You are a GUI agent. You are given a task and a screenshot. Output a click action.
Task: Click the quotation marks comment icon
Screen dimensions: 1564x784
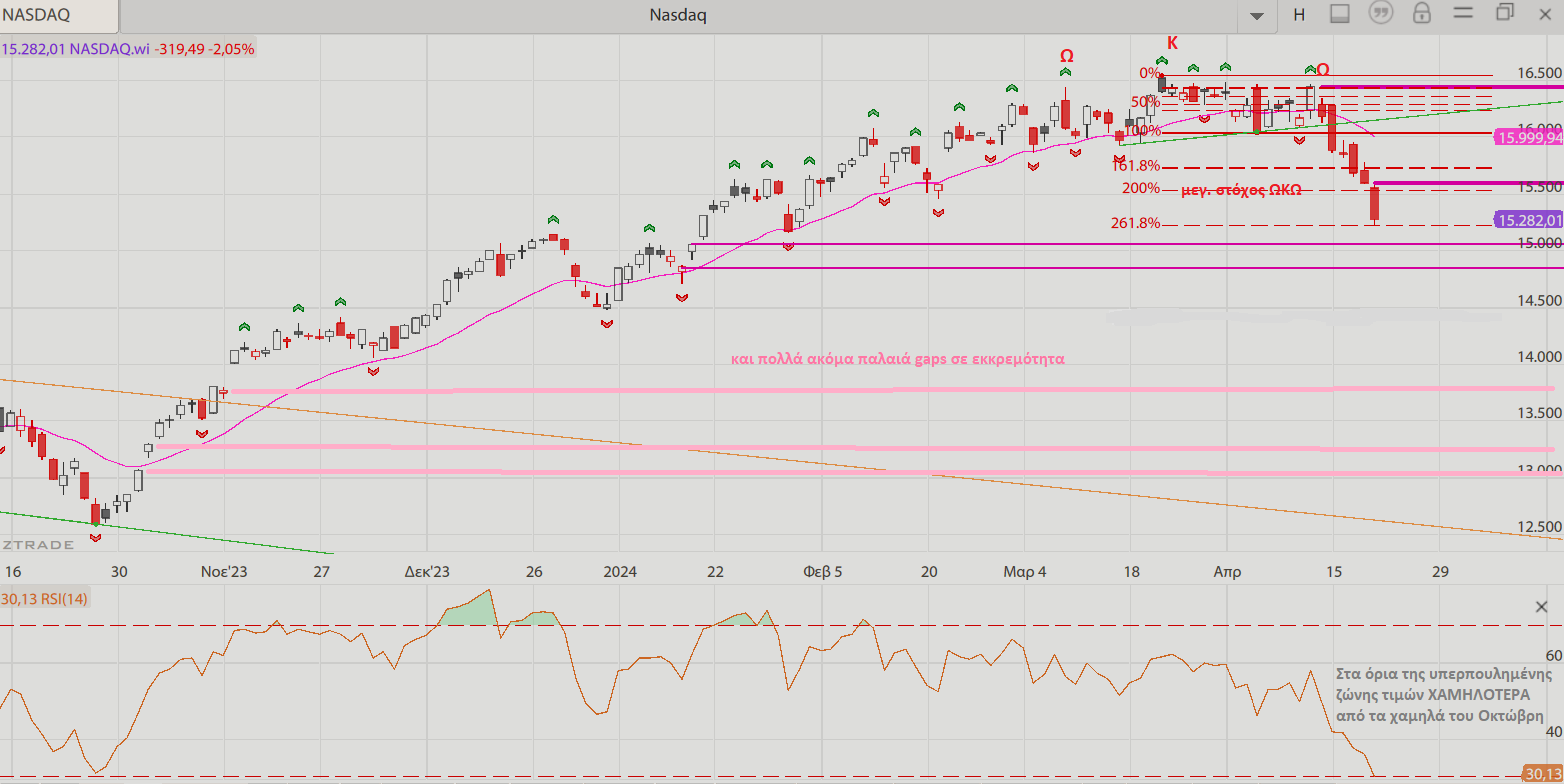[1381, 14]
